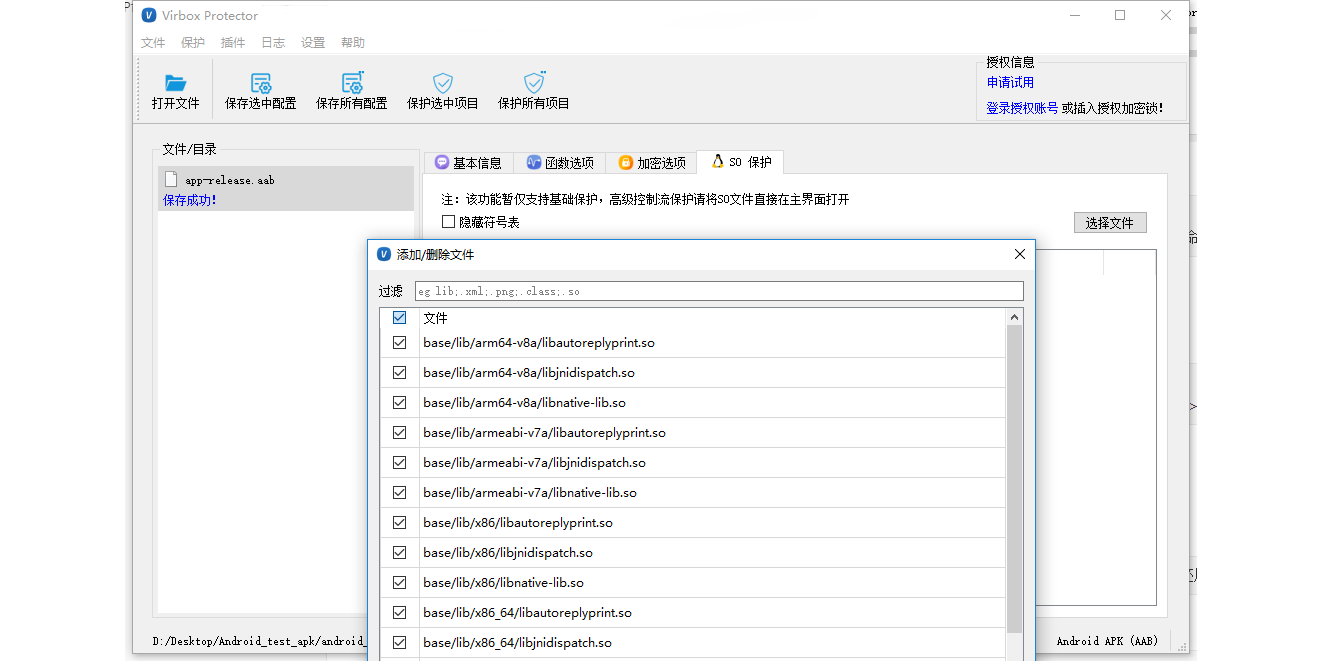
Task: Click the purple icon on the 基本信息 tab
Action: (x=441, y=161)
